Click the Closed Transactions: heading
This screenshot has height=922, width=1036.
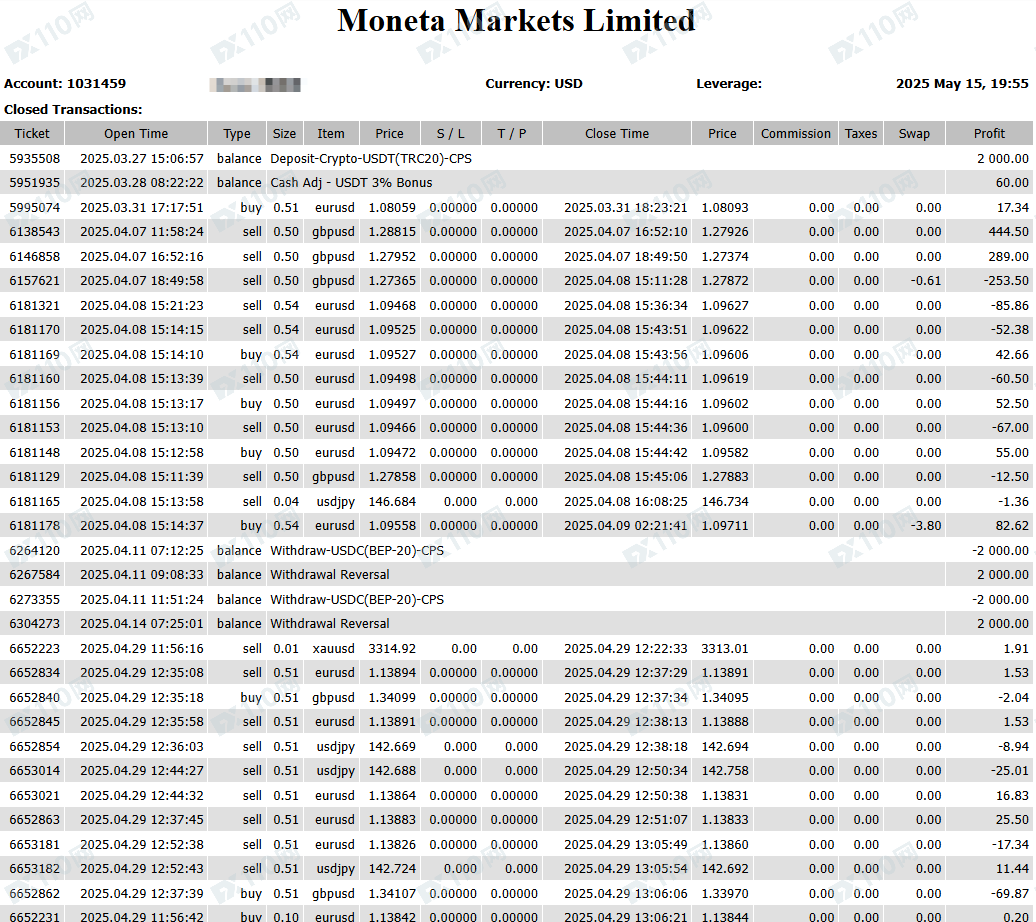click(73, 110)
